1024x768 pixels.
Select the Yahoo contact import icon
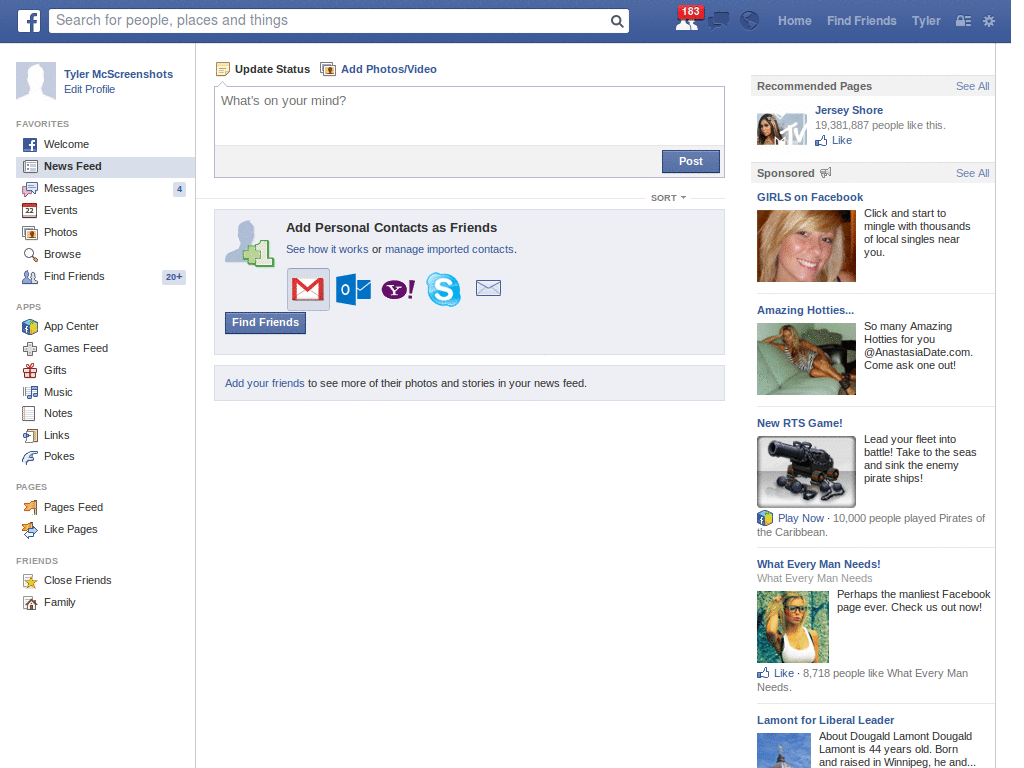[398, 289]
